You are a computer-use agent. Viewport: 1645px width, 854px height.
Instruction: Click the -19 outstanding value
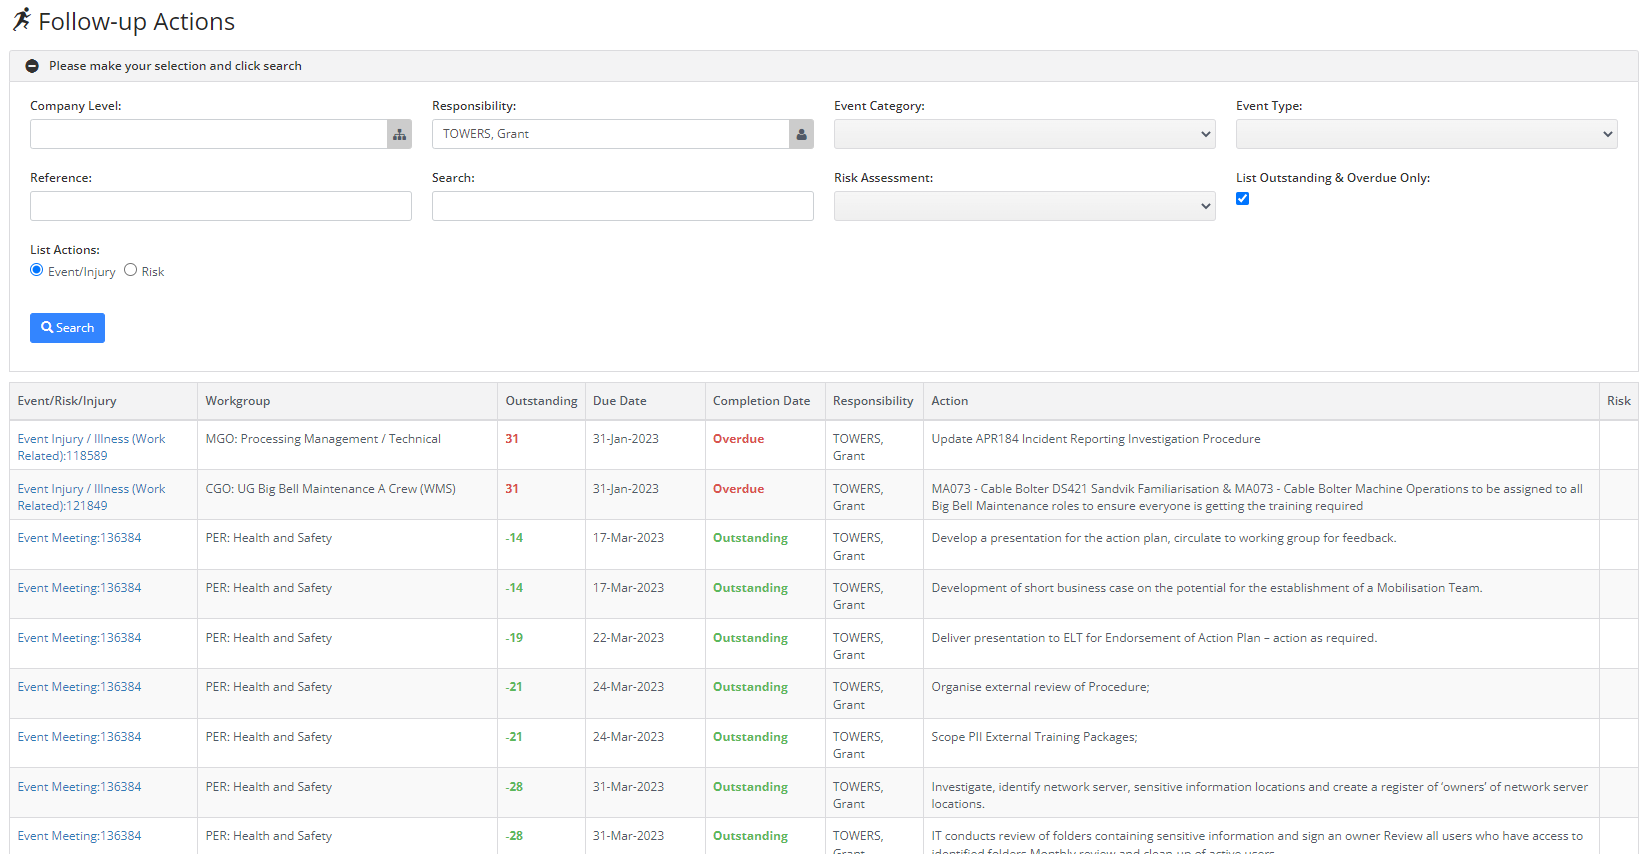click(514, 638)
